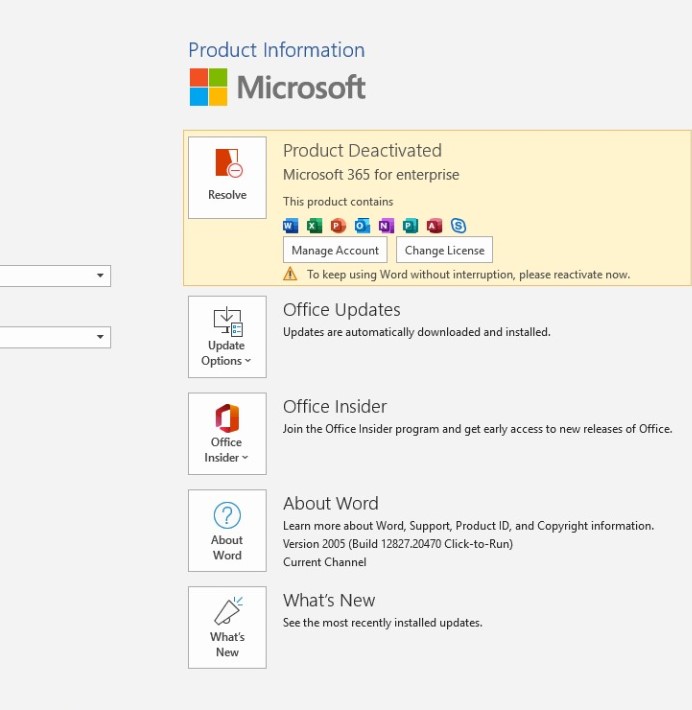This screenshot has height=710, width=692.
Task: Click the Publisher app icon
Action: click(410, 225)
